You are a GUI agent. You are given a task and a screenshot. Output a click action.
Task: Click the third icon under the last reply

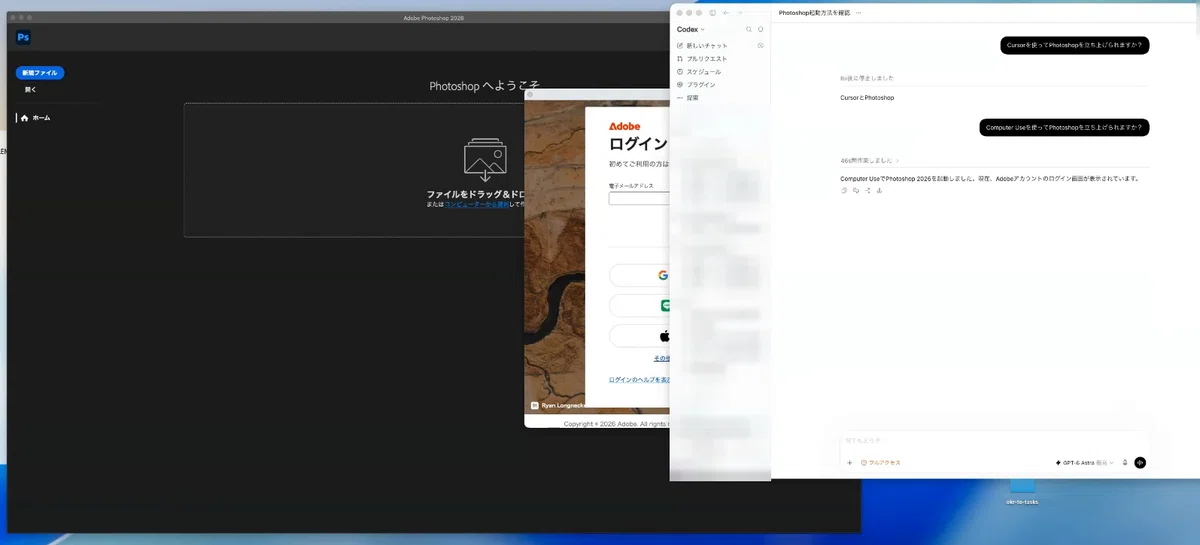click(868, 190)
